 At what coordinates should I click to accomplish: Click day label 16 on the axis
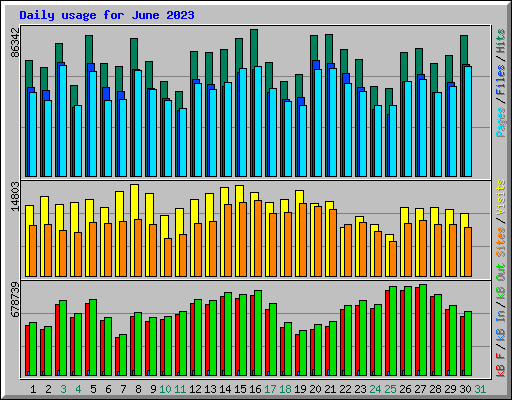point(255,389)
